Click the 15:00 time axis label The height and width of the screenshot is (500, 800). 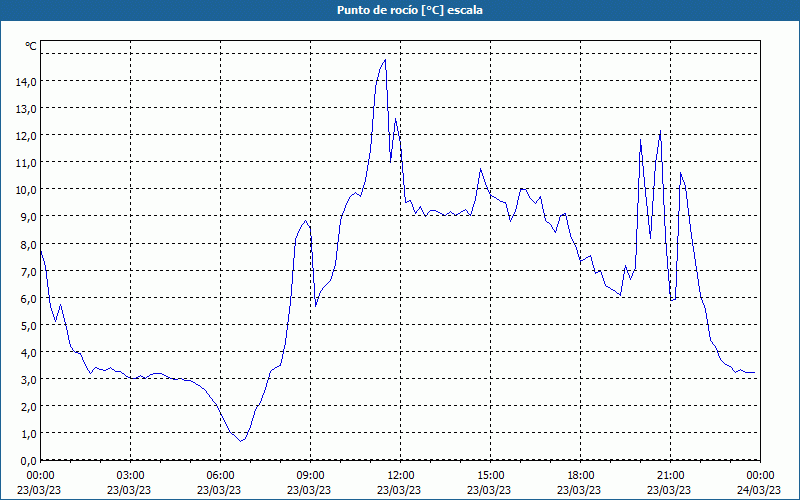pyautogui.click(x=491, y=476)
